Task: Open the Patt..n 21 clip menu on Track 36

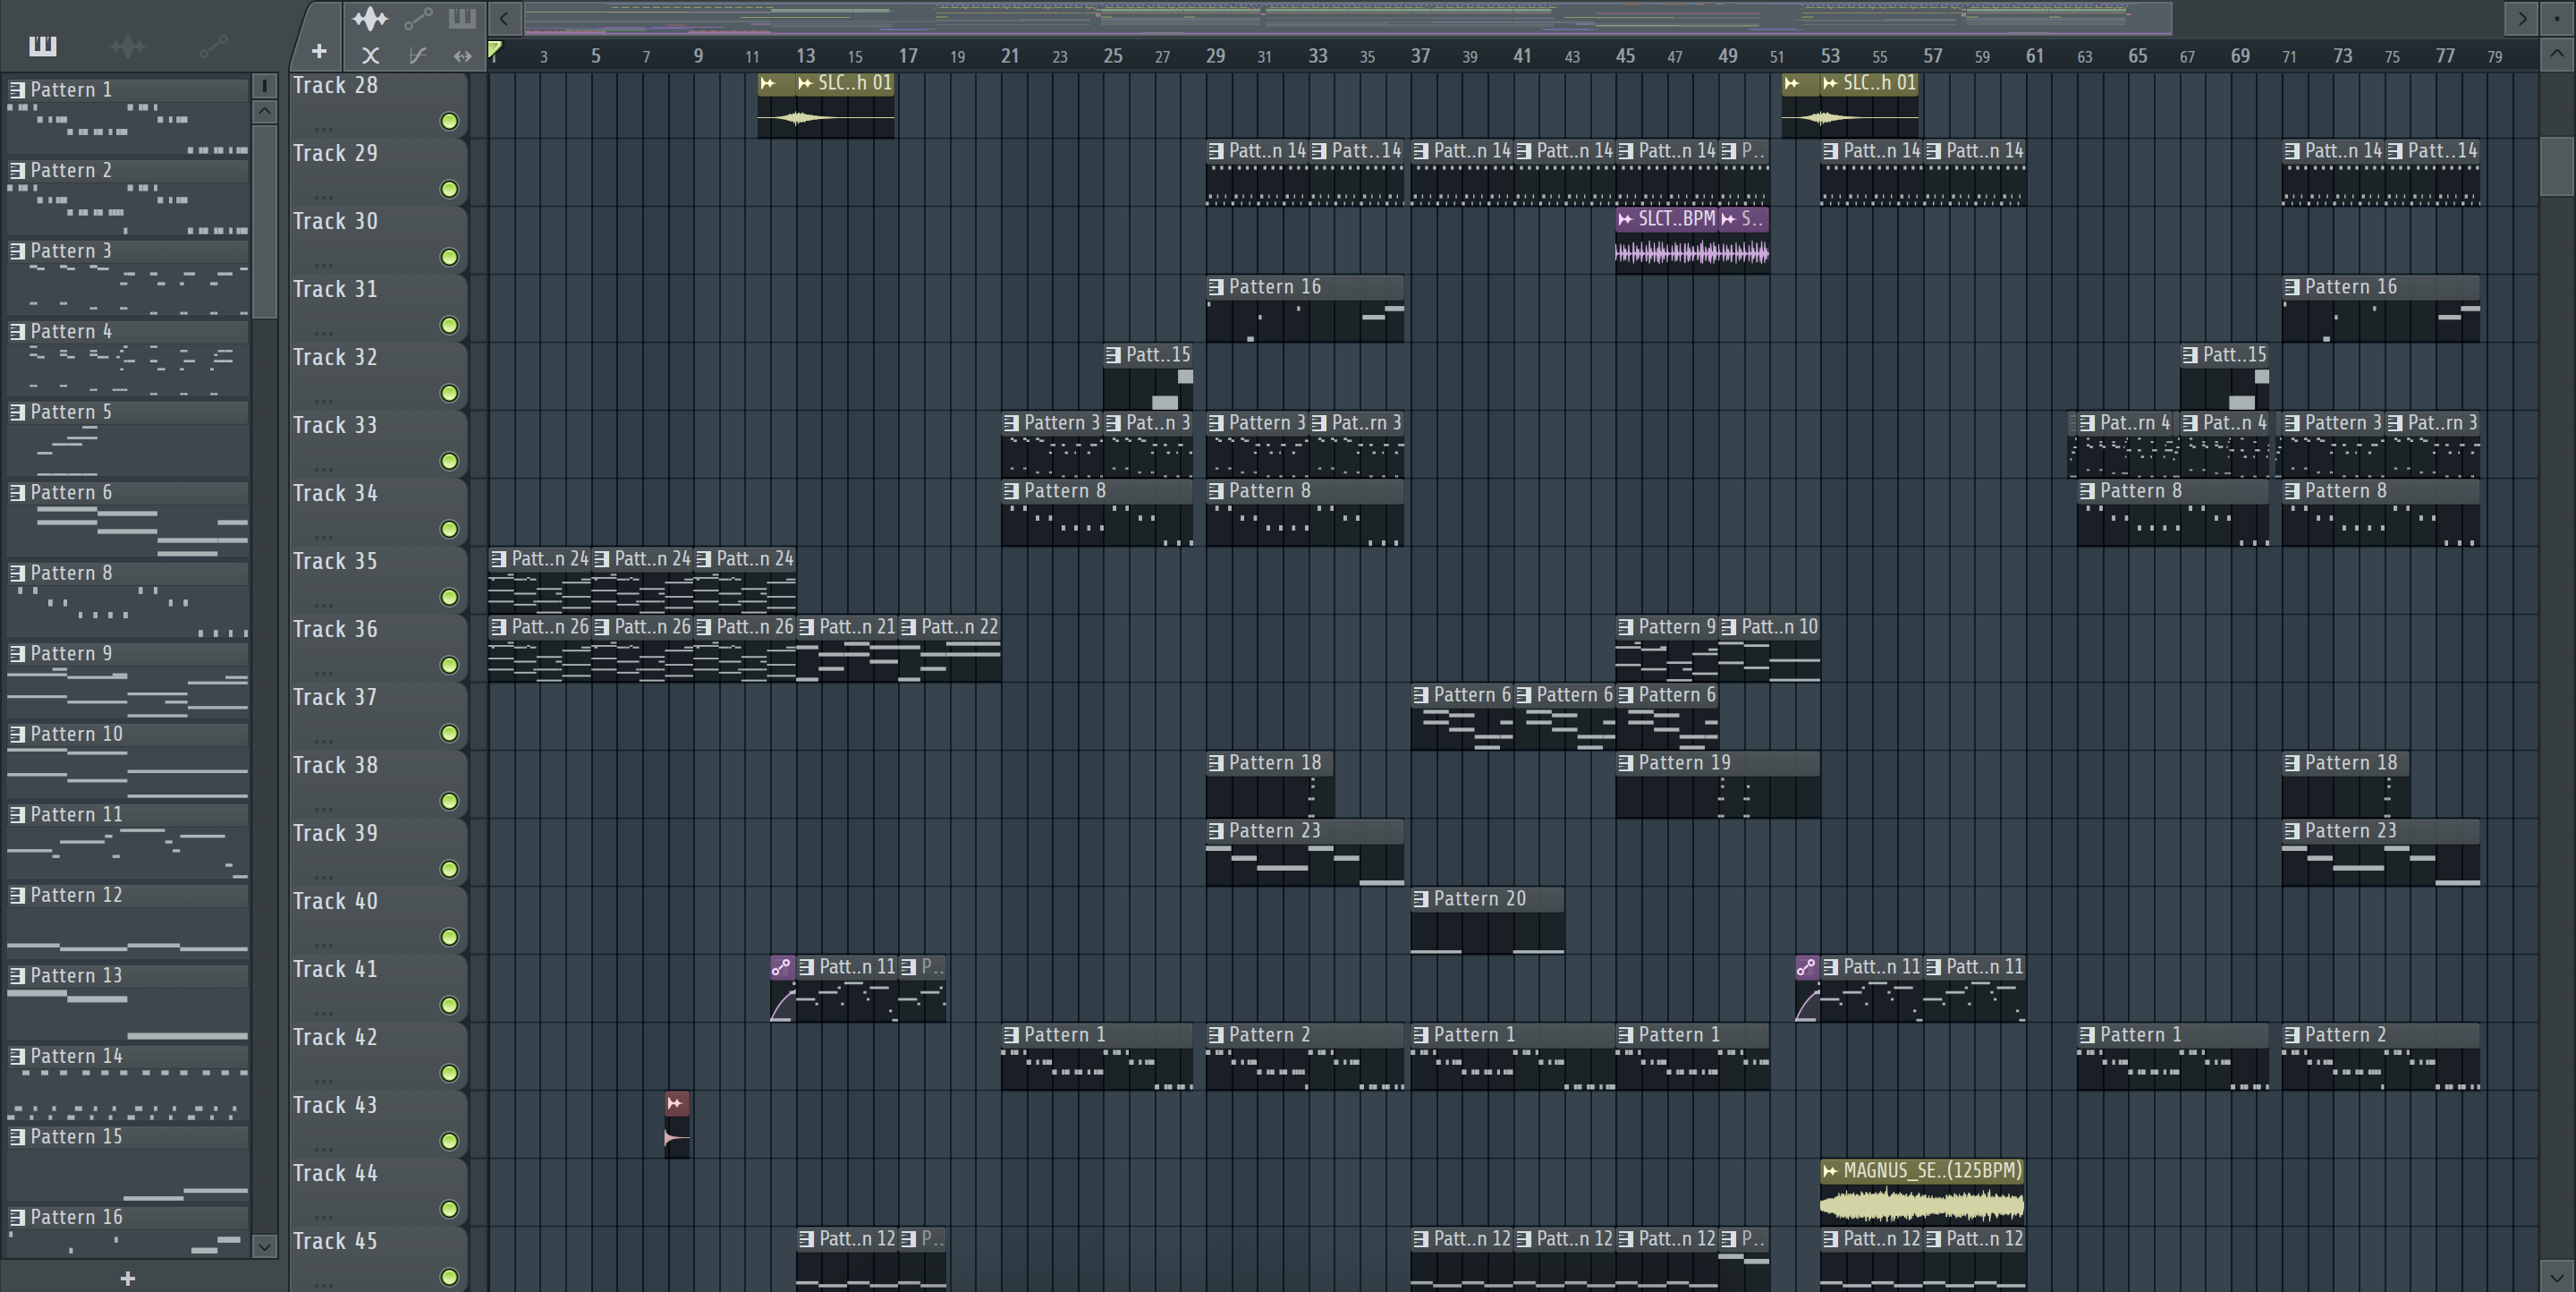Action: (x=807, y=627)
